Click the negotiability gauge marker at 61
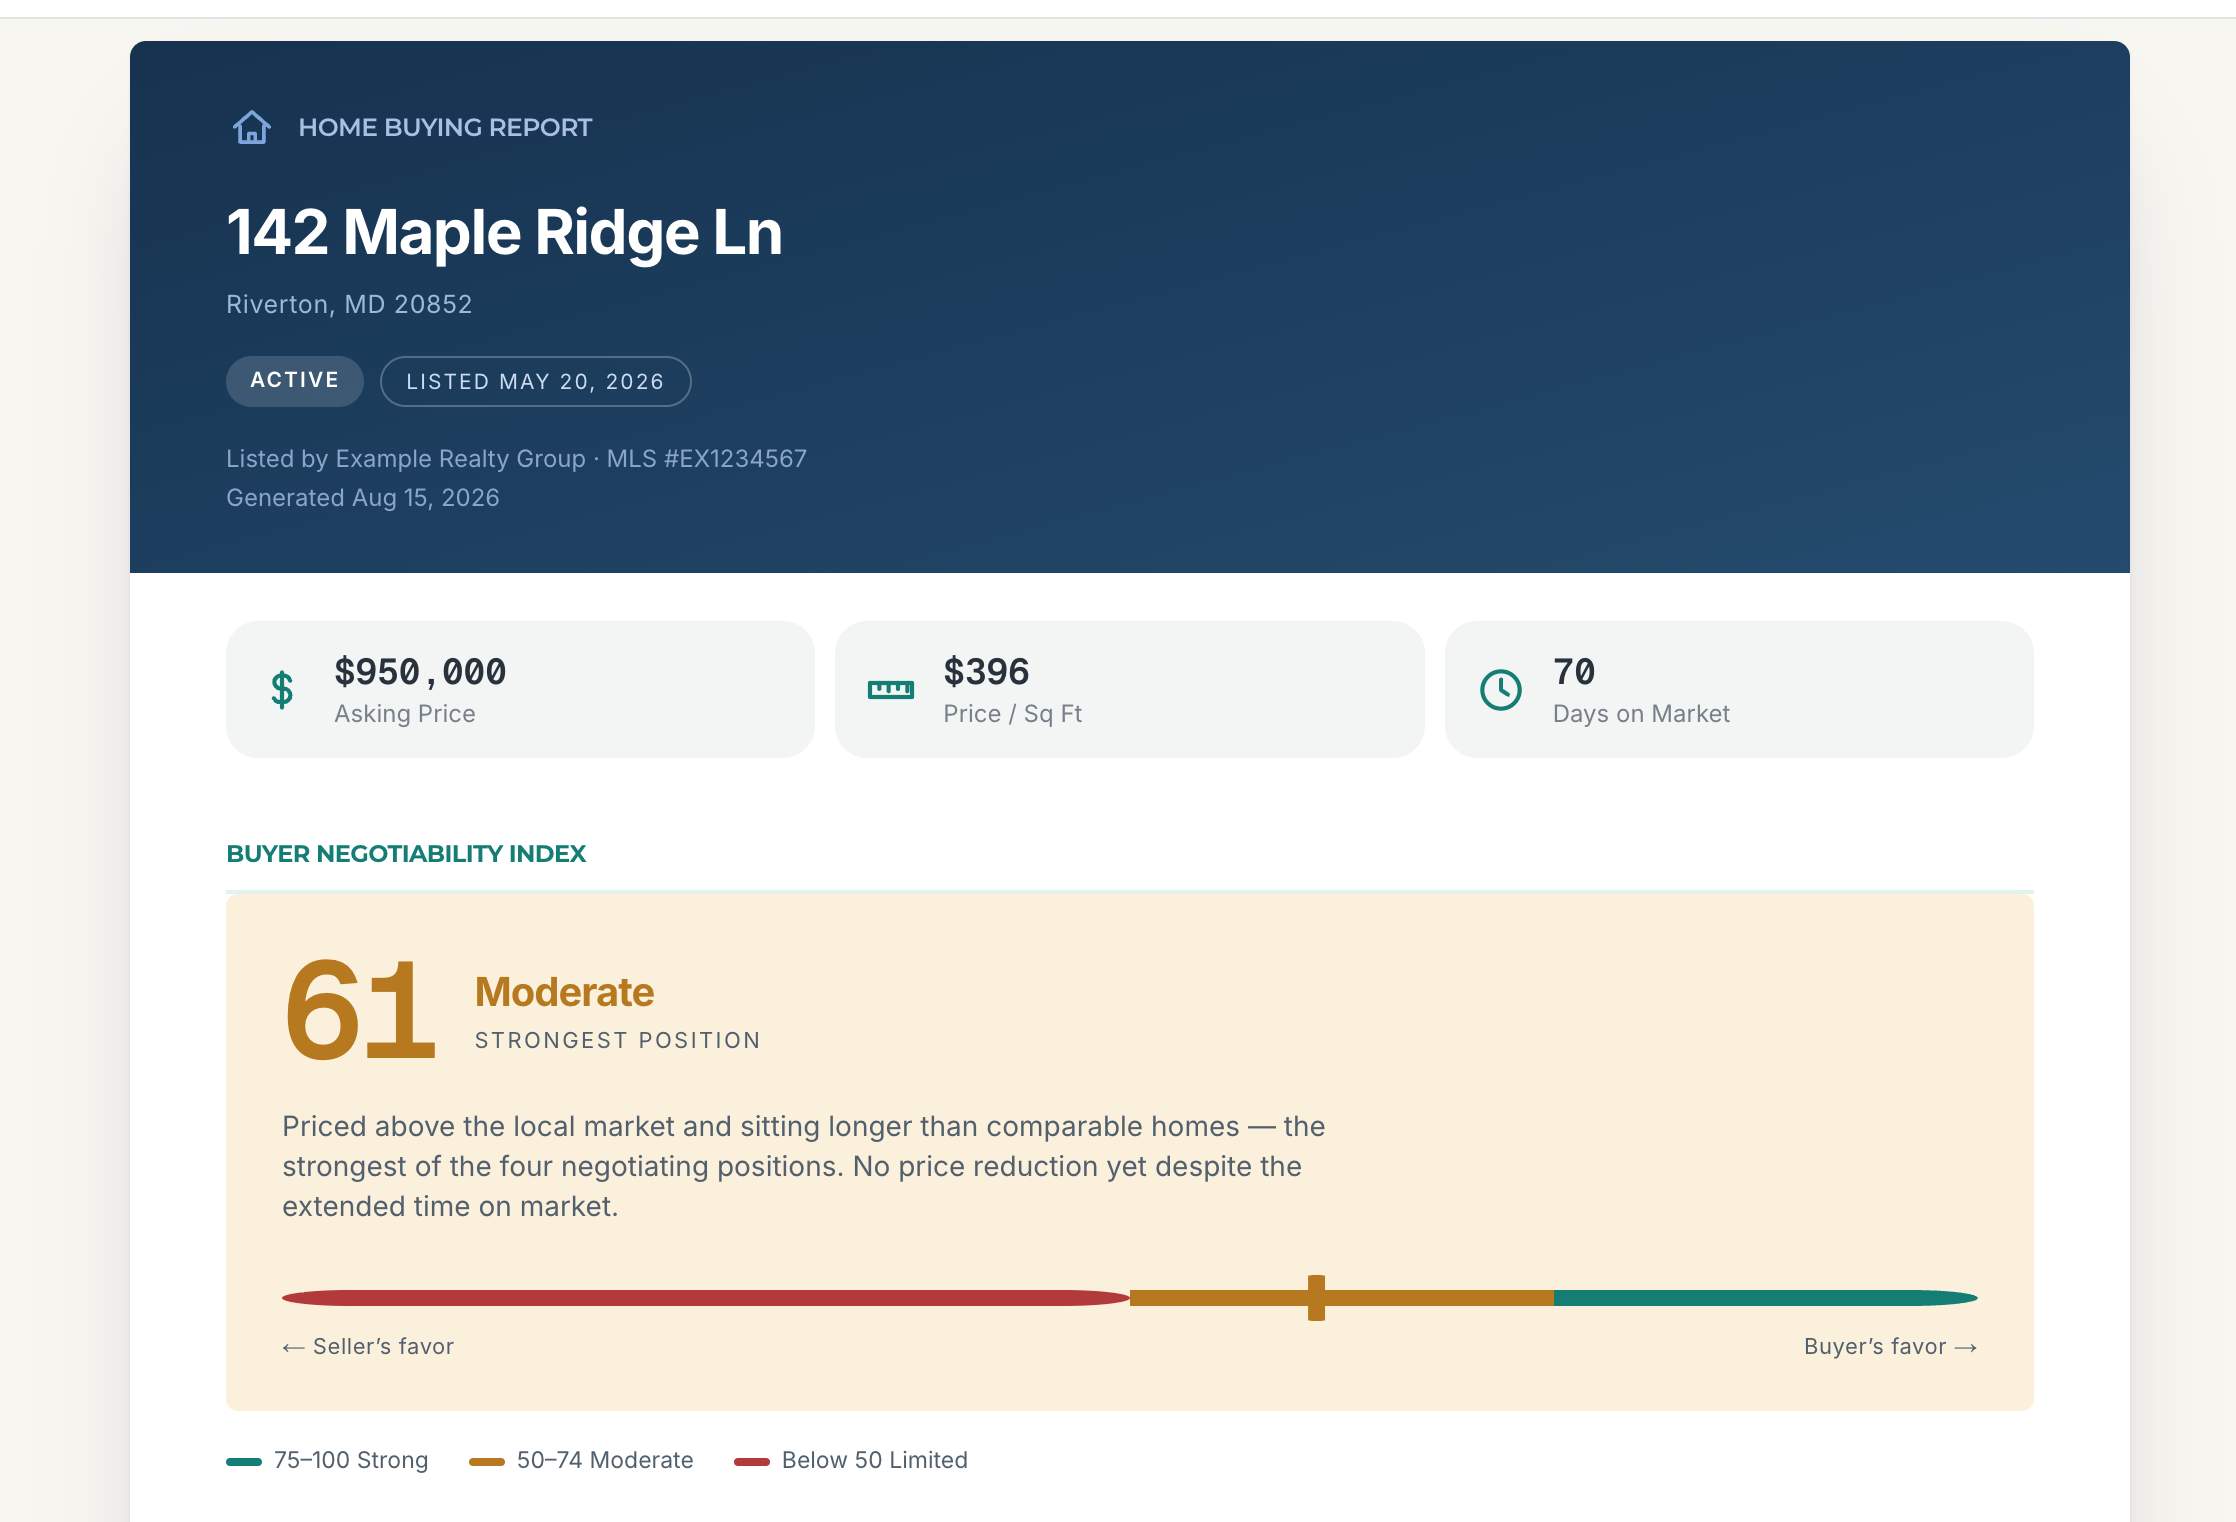The width and height of the screenshot is (2236, 1522). [1316, 1298]
